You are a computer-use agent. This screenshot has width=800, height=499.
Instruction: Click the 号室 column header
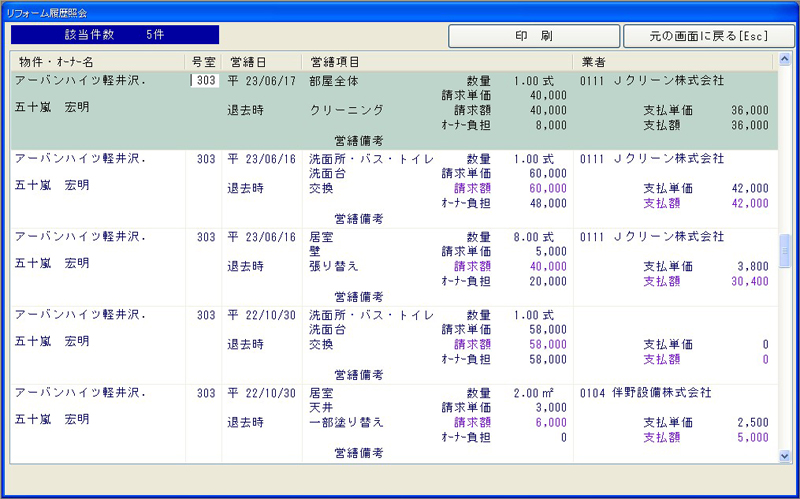click(203, 62)
